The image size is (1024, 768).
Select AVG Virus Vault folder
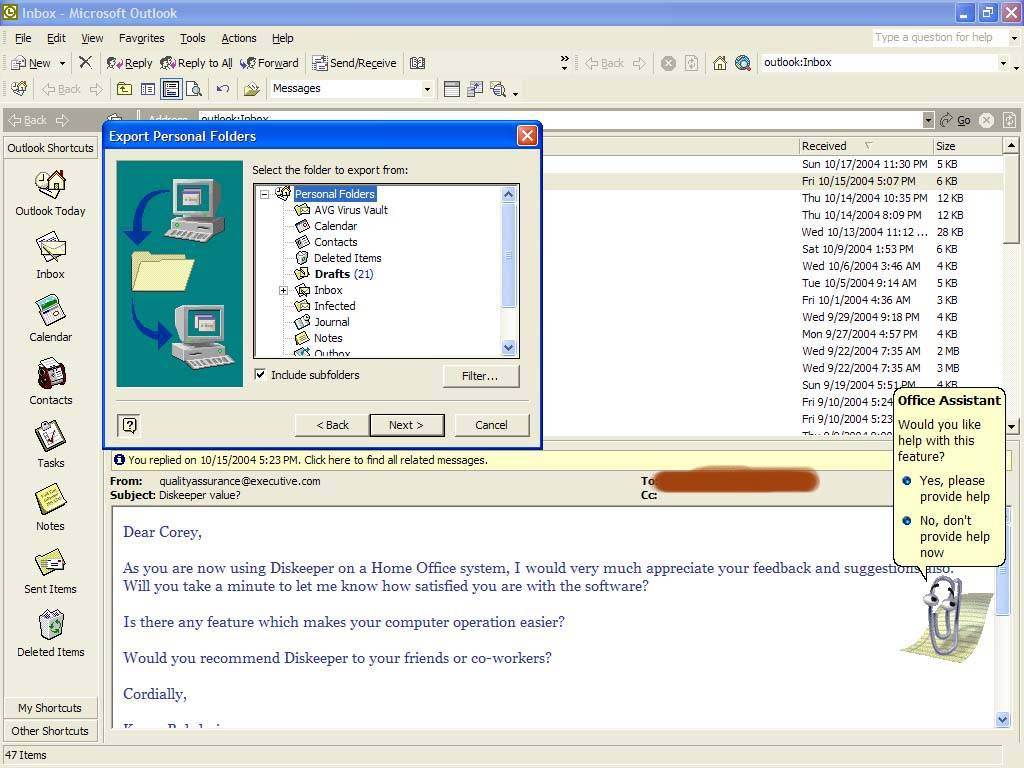pyautogui.click(x=341, y=210)
